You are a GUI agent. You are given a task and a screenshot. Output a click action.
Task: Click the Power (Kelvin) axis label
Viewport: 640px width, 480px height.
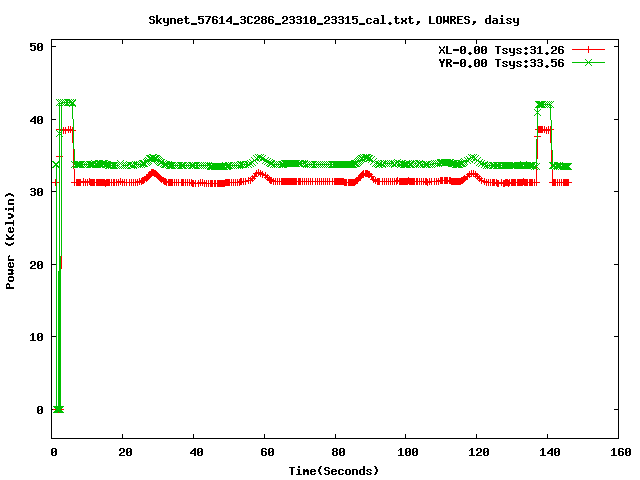[x=10, y=241]
